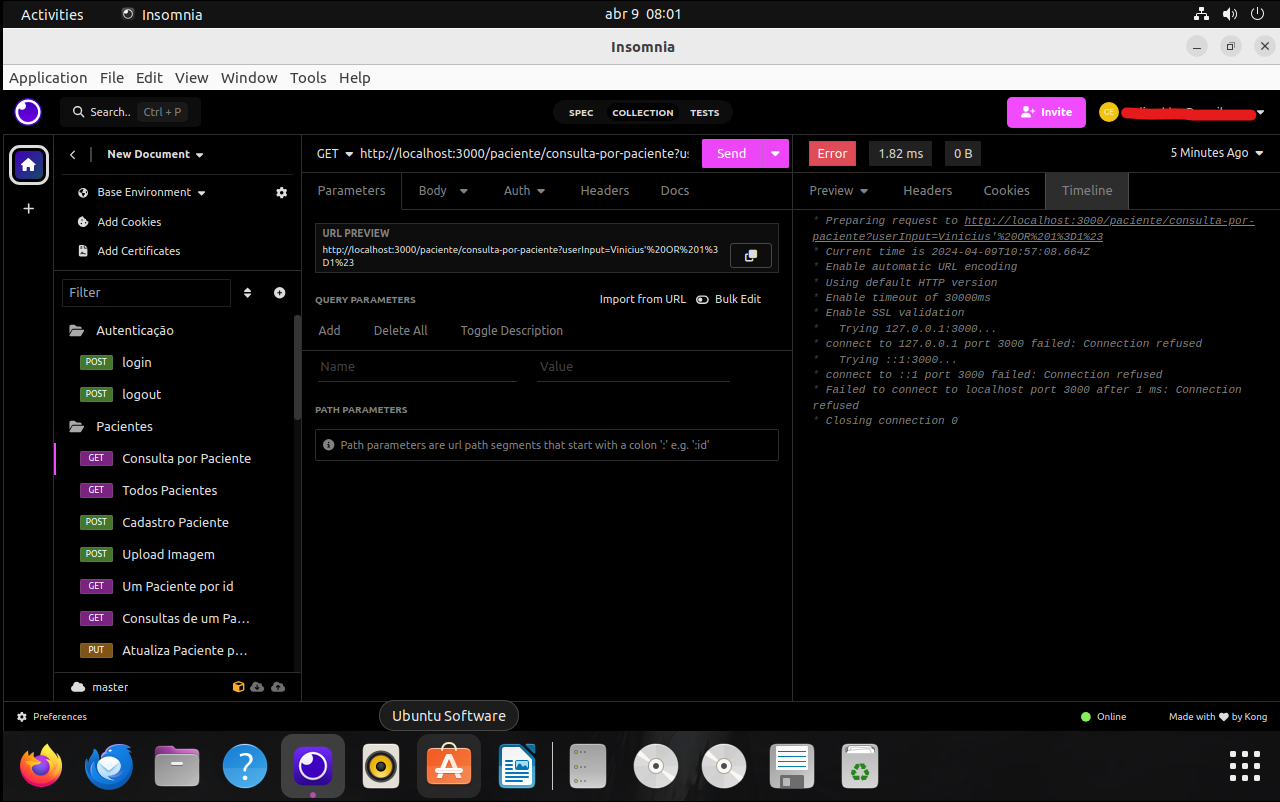Copy the URL preview with the copy icon
Screen dimensions: 1280x802
pos(751,256)
